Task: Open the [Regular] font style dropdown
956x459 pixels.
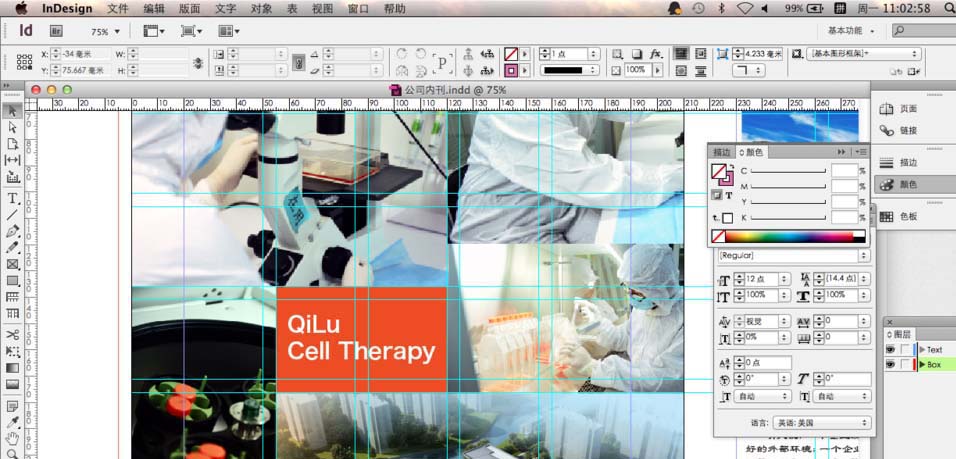Action: (x=794, y=256)
